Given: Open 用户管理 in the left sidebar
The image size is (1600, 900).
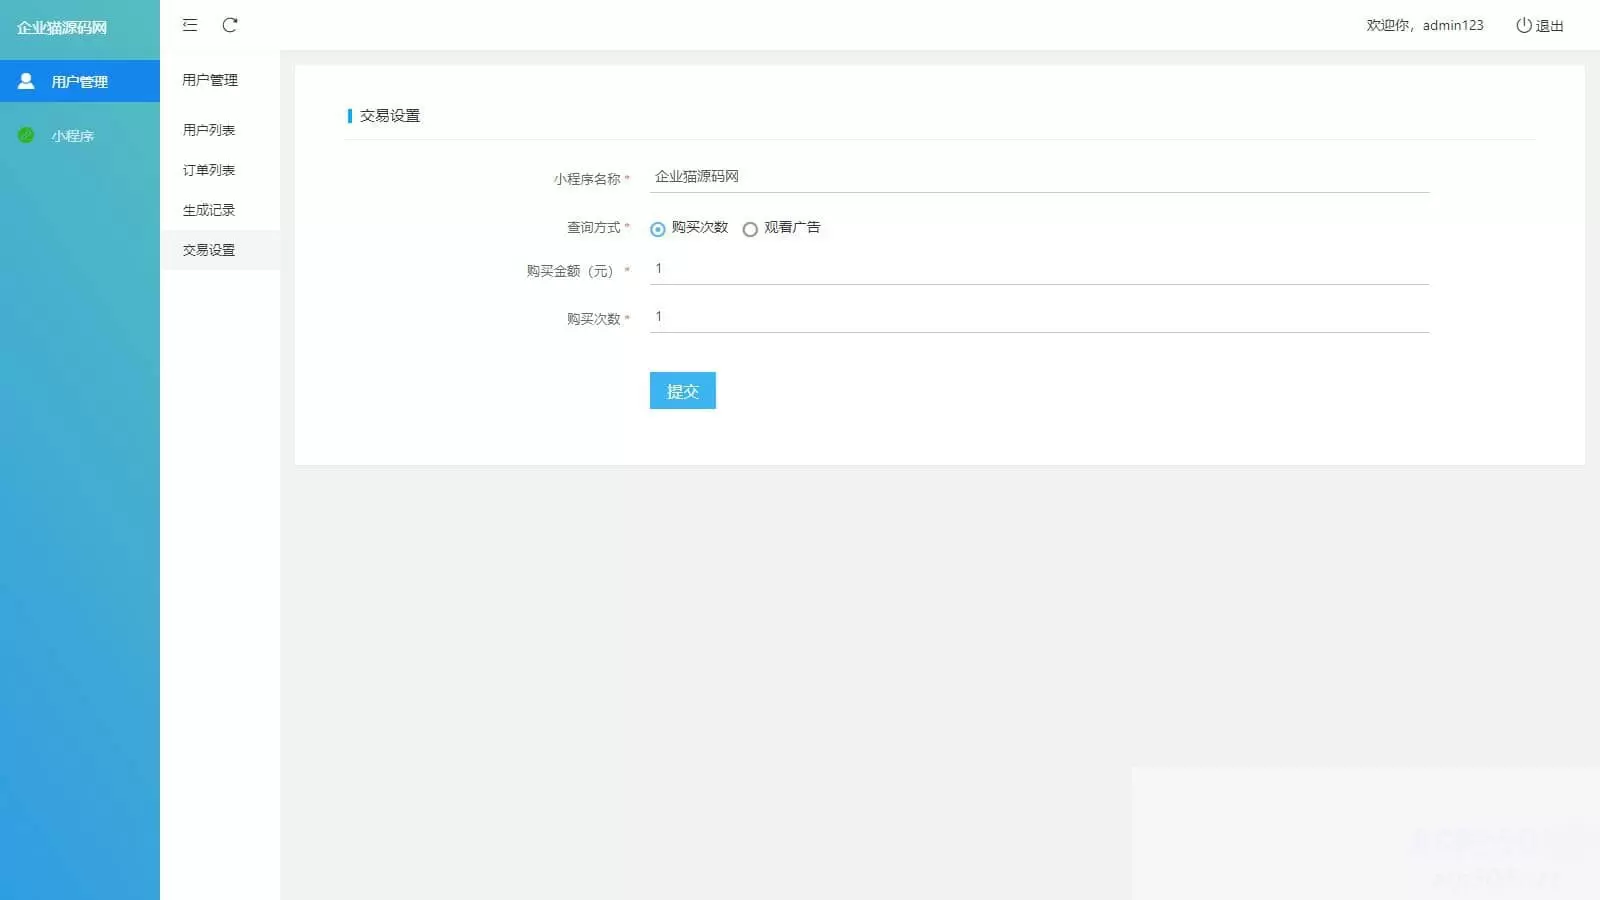Looking at the screenshot, I should tap(80, 81).
